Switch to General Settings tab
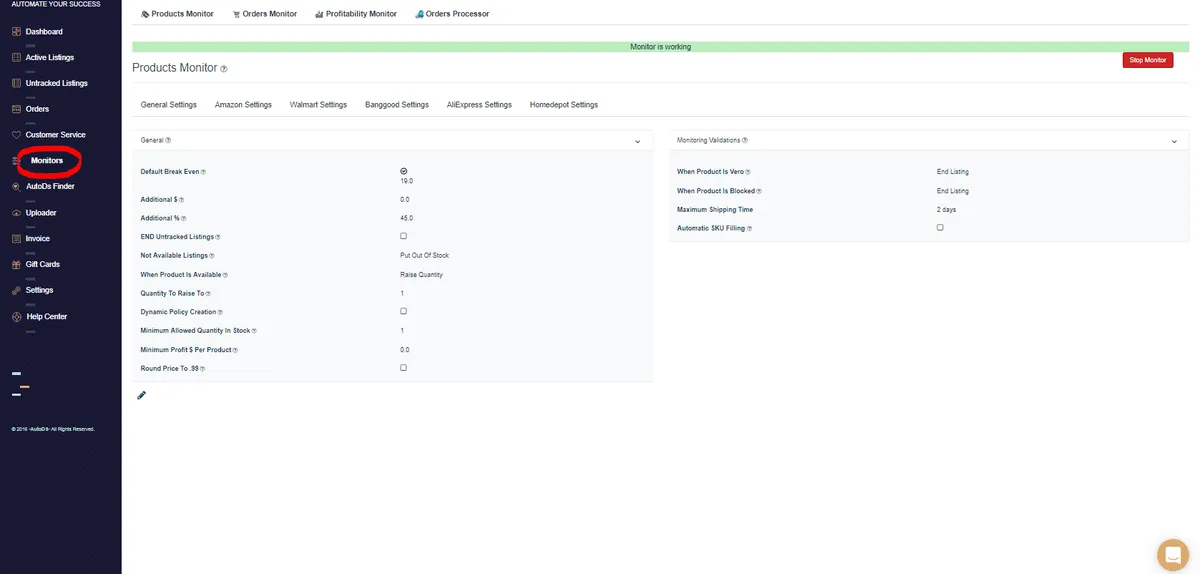Image resolution: width=1200 pixels, height=574 pixels. click(x=169, y=105)
